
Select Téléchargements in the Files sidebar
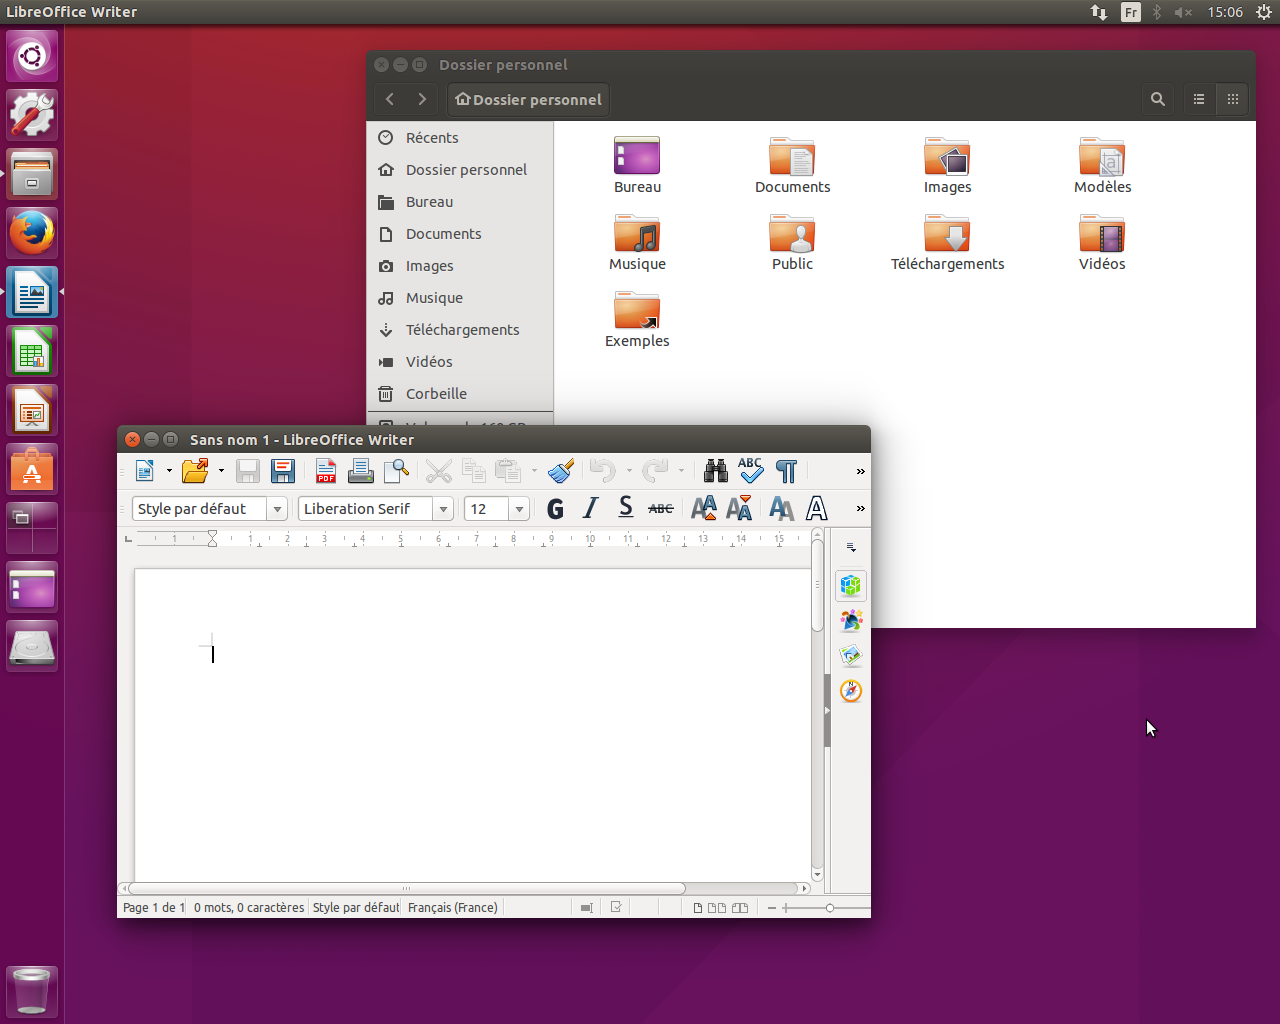point(462,330)
